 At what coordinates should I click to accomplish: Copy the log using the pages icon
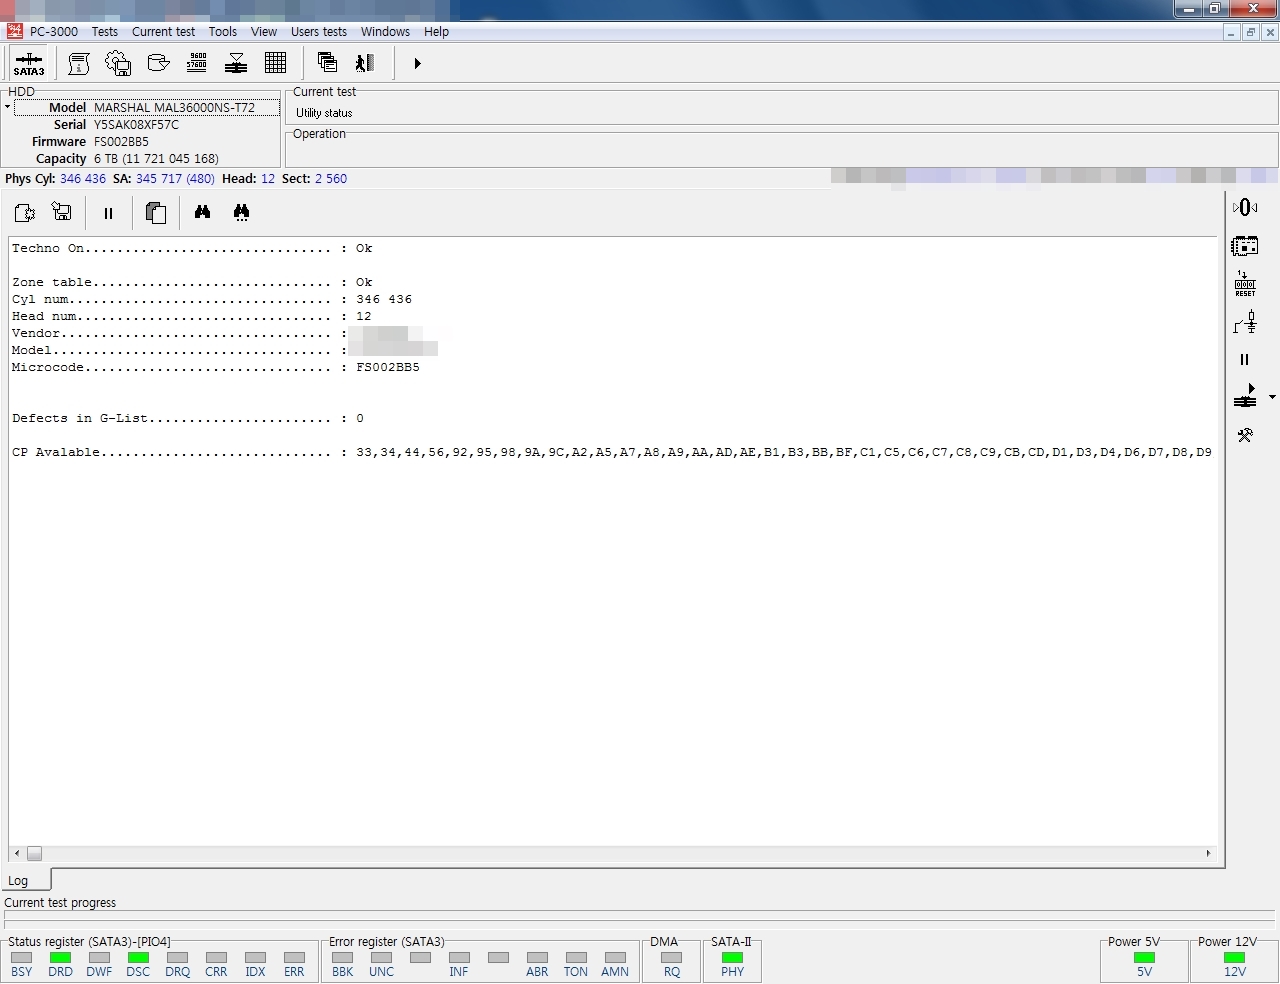tap(155, 212)
